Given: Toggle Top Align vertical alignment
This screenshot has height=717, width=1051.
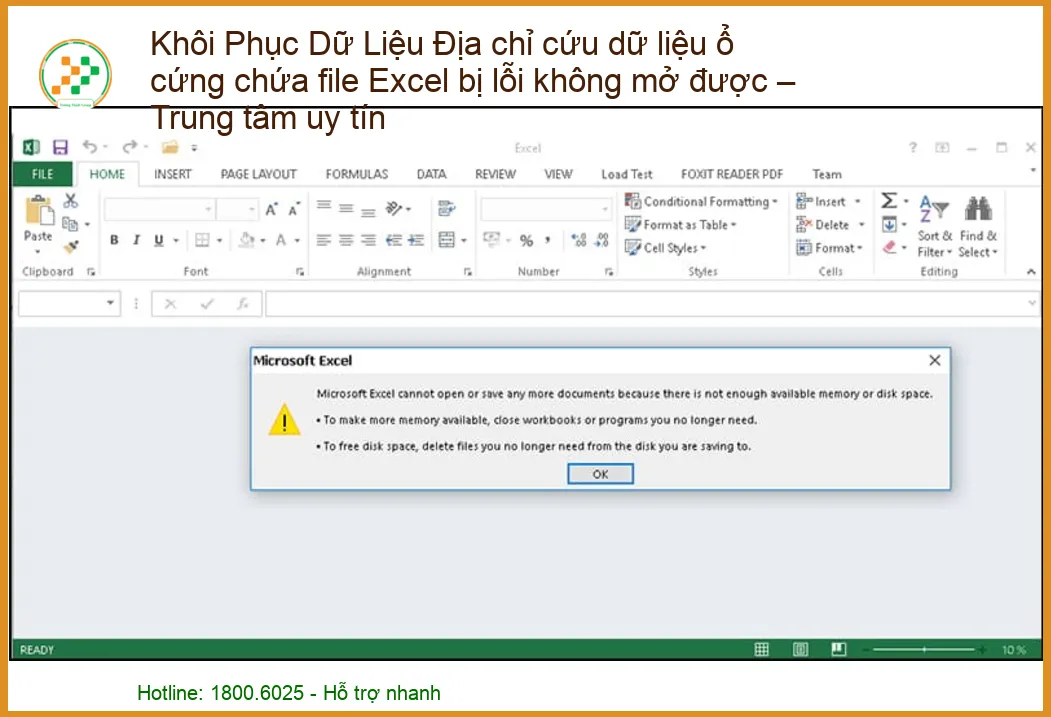Looking at the screenshot, I should pos(324,205).
